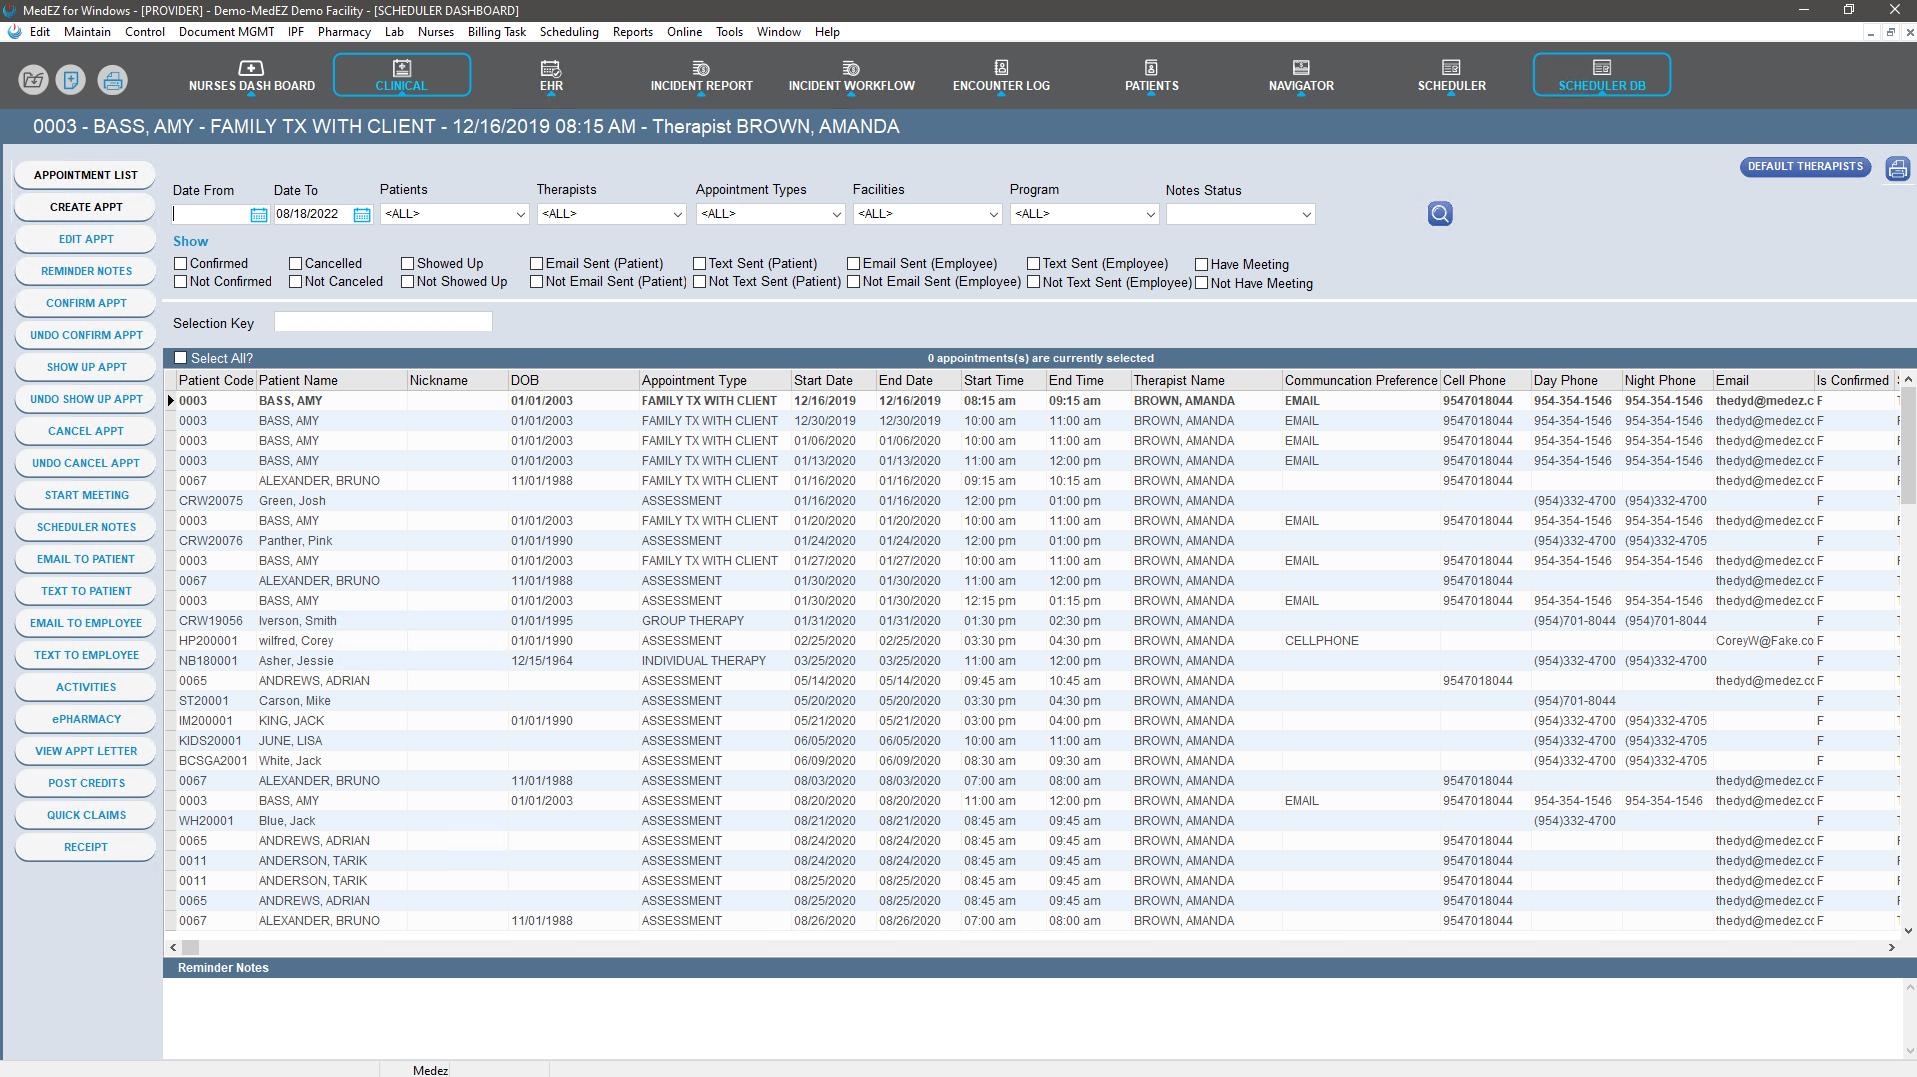1917x1077 pixels.
Task: Check the Confirmed filter
Action: [x=181, y=264]
